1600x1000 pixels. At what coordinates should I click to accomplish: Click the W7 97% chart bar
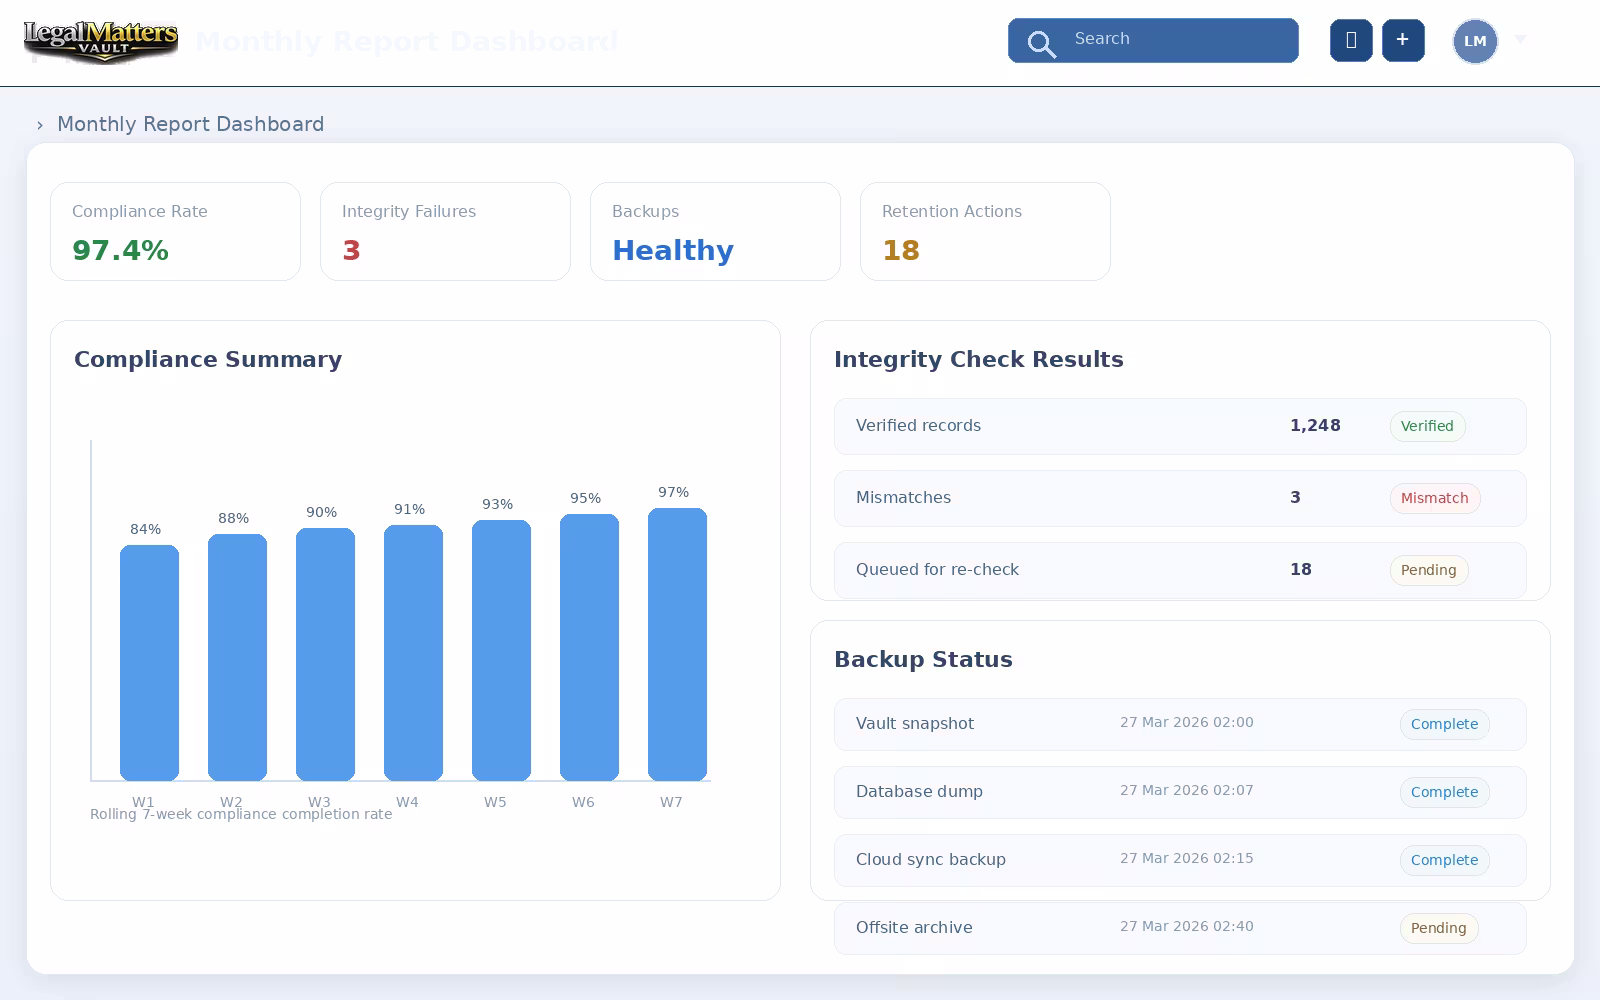[x=677, y=644]
